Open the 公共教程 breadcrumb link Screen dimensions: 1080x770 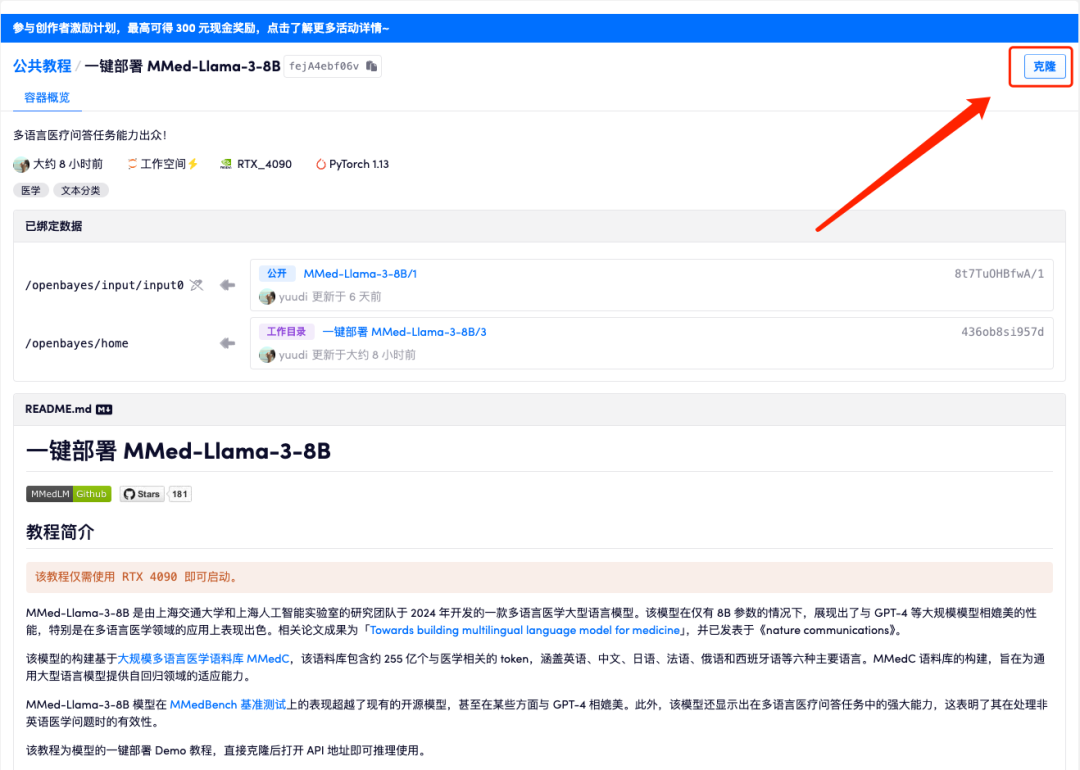coord(42,66)
